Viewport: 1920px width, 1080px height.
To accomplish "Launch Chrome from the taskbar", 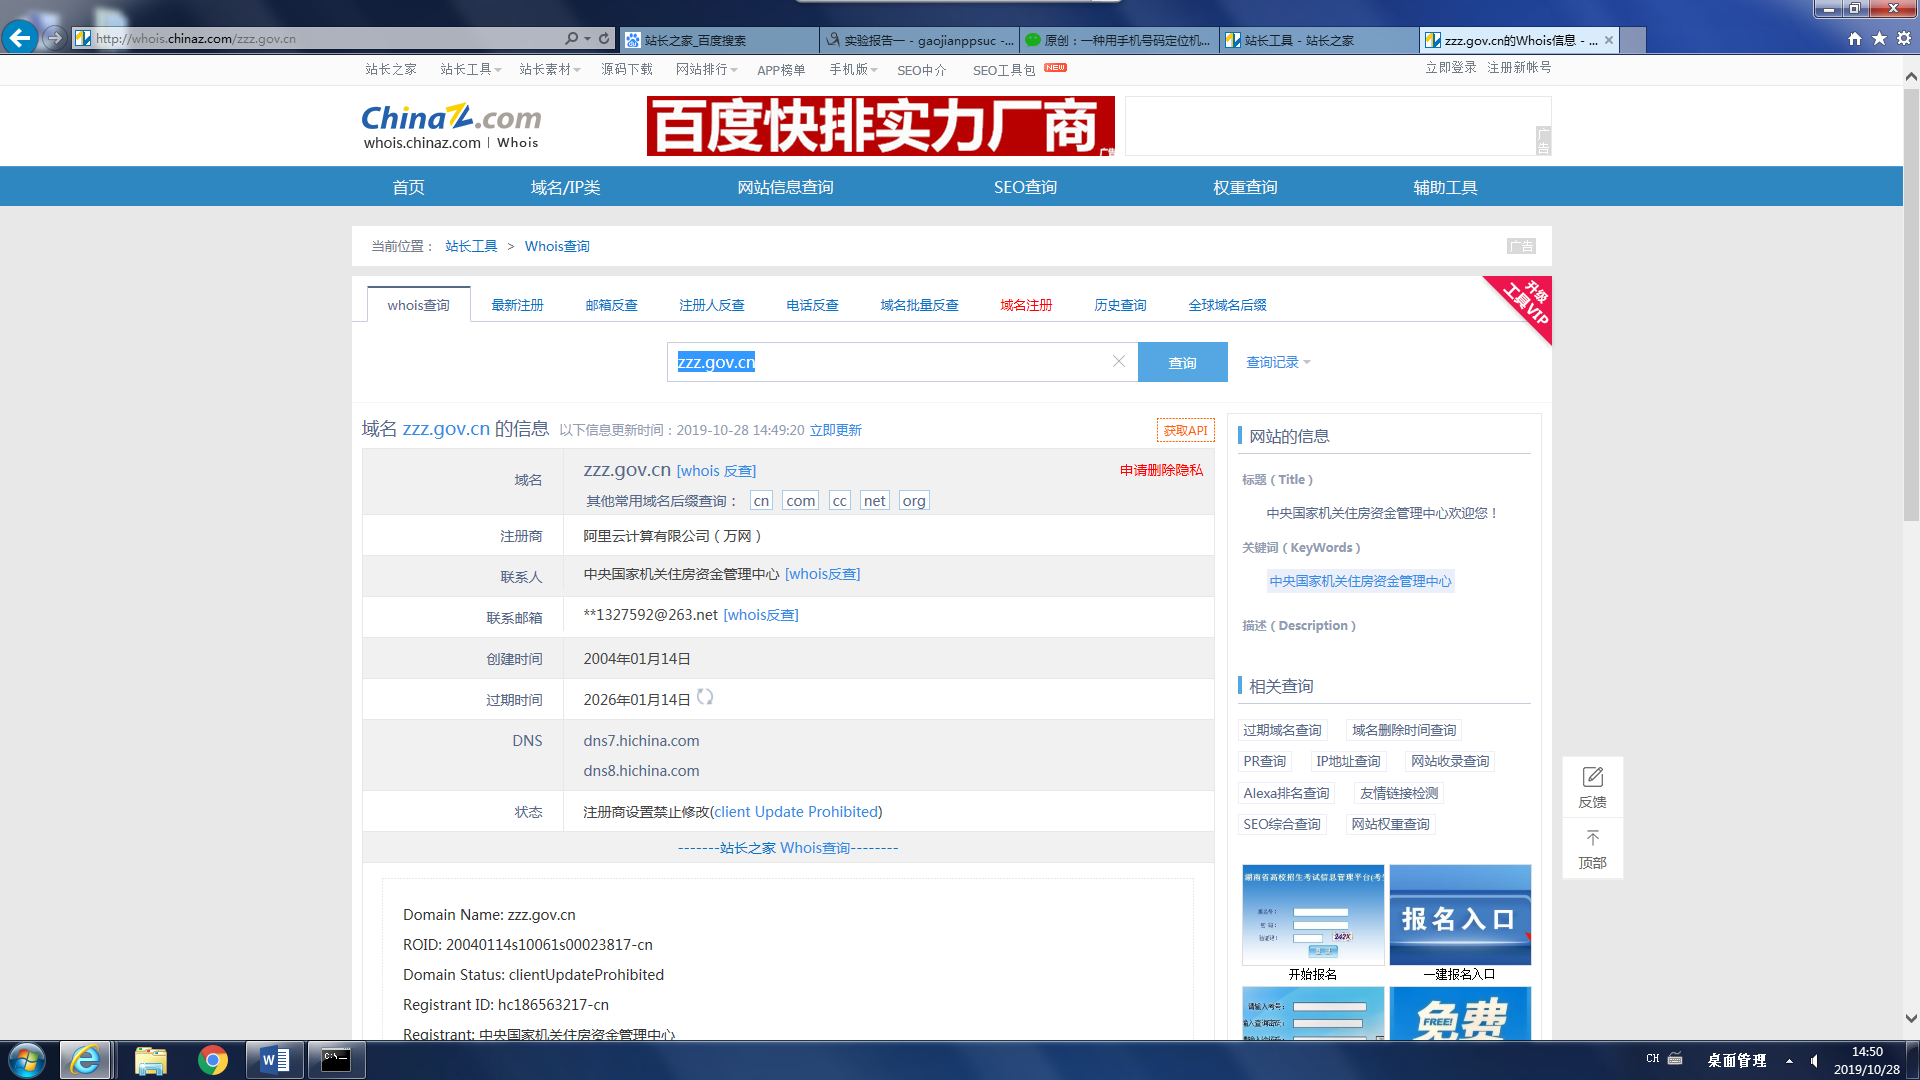I will click(212, 1060).
